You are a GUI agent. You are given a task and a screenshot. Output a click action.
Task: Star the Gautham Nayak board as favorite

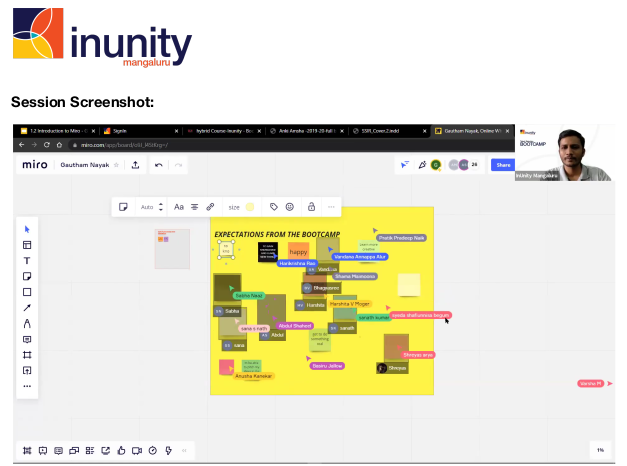pos(116,164)
